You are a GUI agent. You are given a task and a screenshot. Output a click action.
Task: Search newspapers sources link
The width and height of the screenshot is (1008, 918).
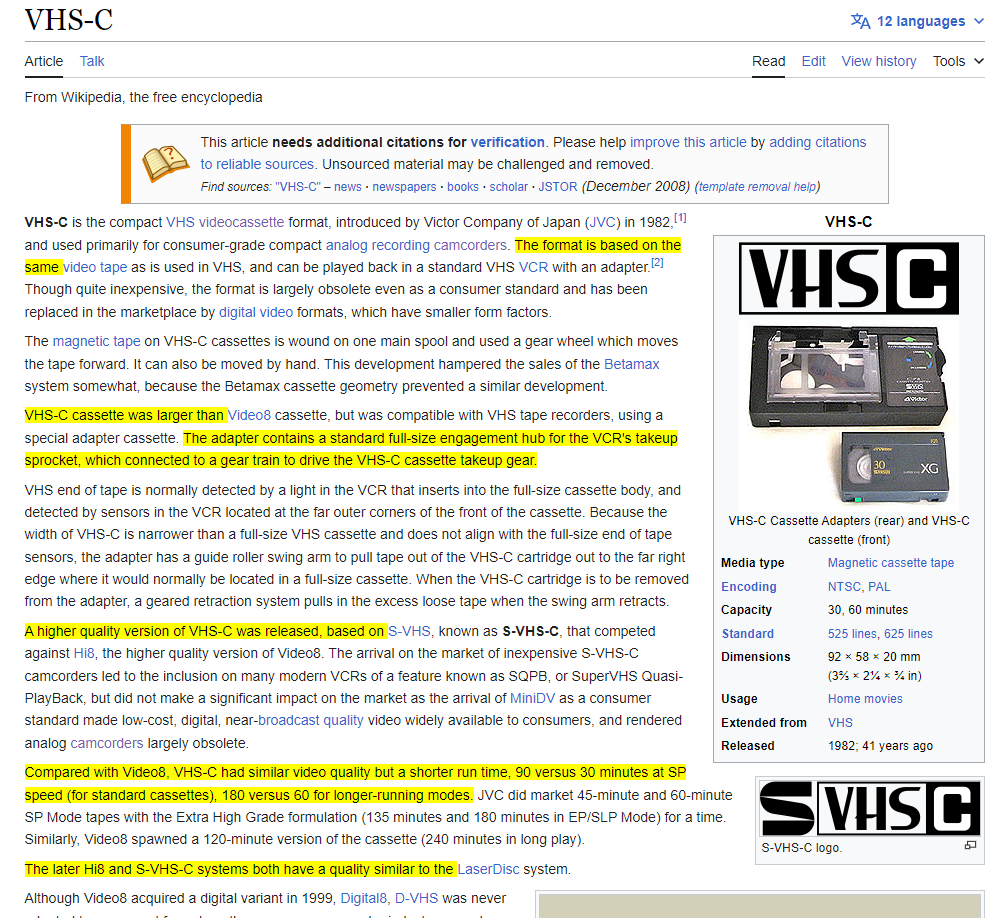click(404, 186)
